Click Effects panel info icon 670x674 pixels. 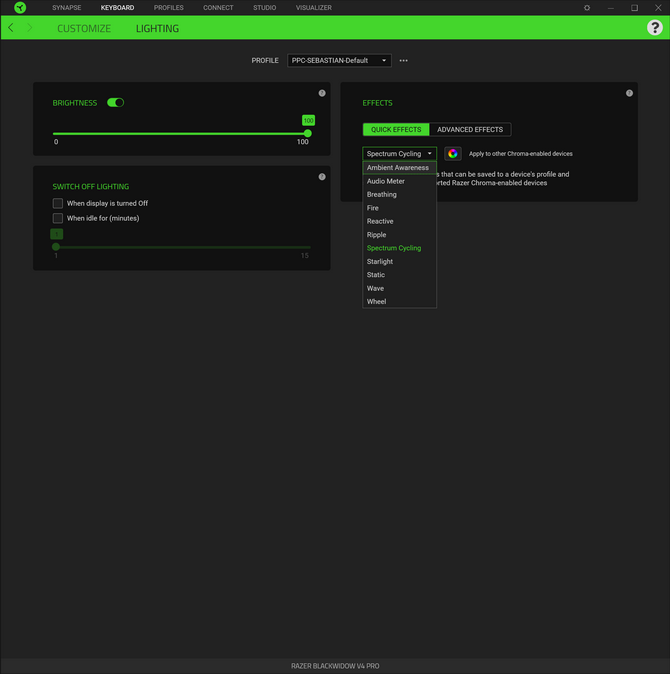pos(629,93)
